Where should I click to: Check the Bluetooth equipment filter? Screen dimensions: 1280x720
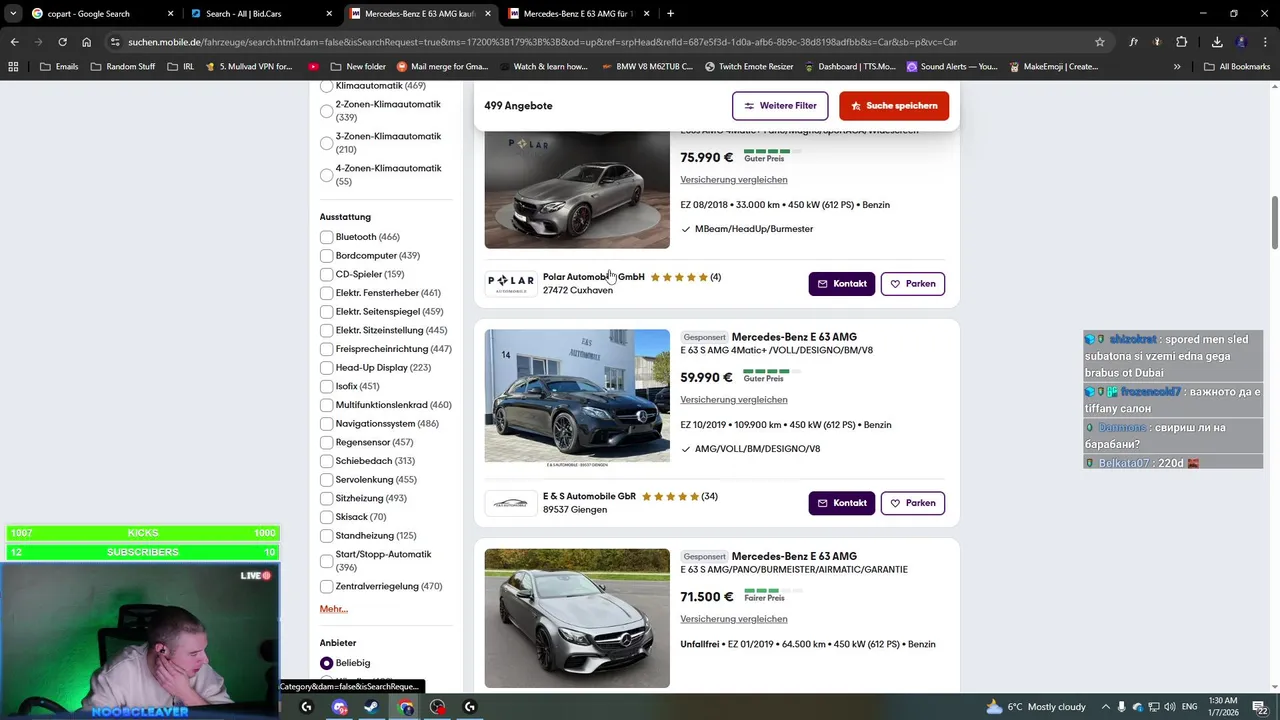point(326,237)
